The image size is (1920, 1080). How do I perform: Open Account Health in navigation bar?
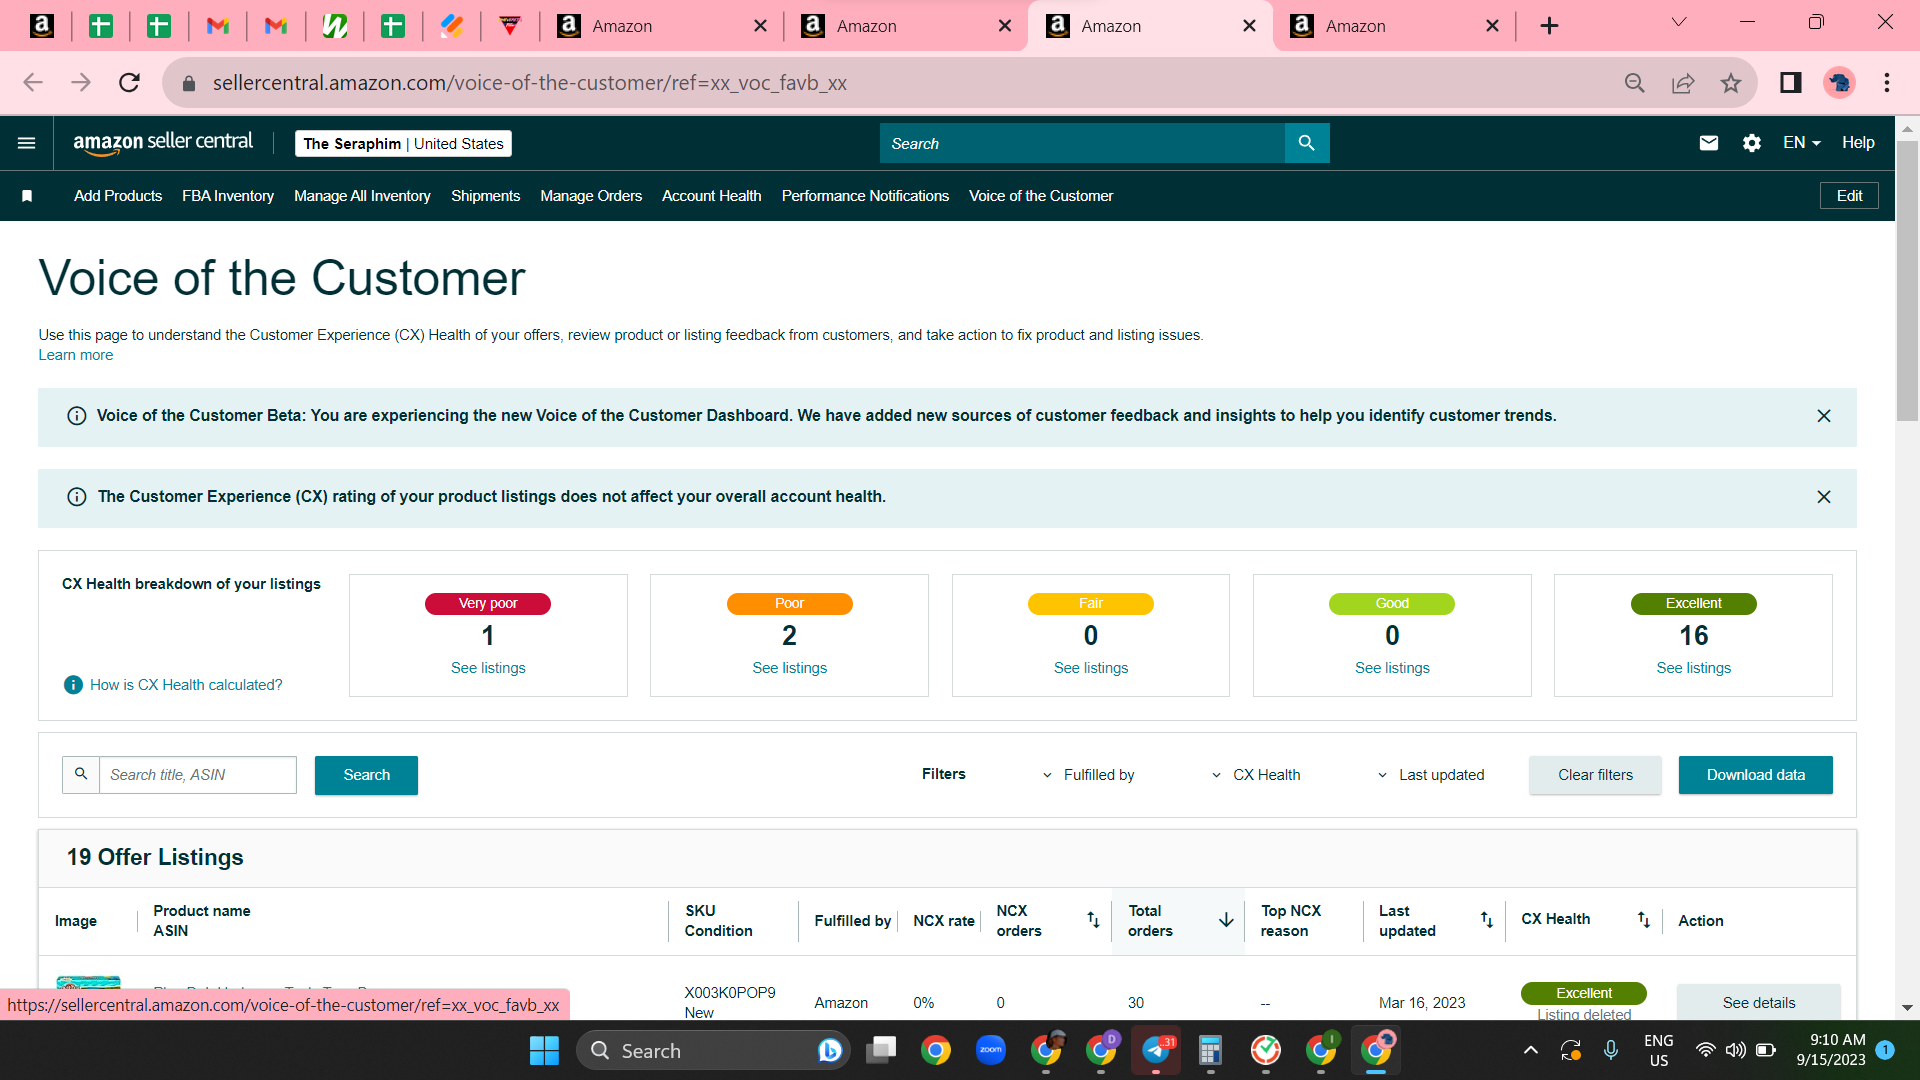click(711, 196)
